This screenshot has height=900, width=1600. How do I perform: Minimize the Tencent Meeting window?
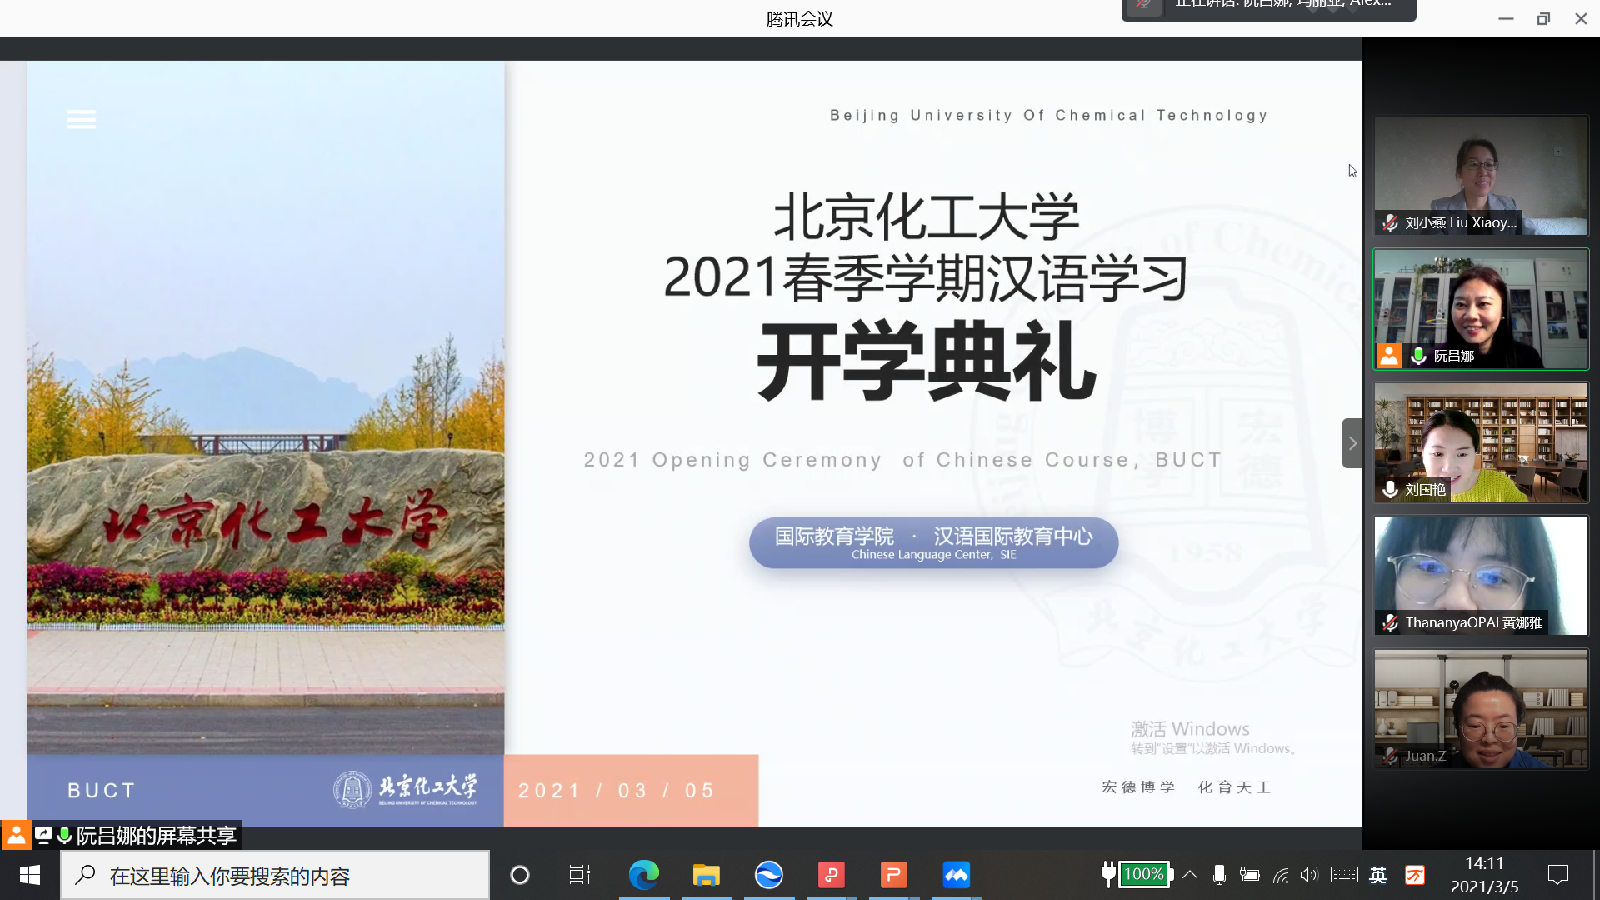[x=1505, y=18]
